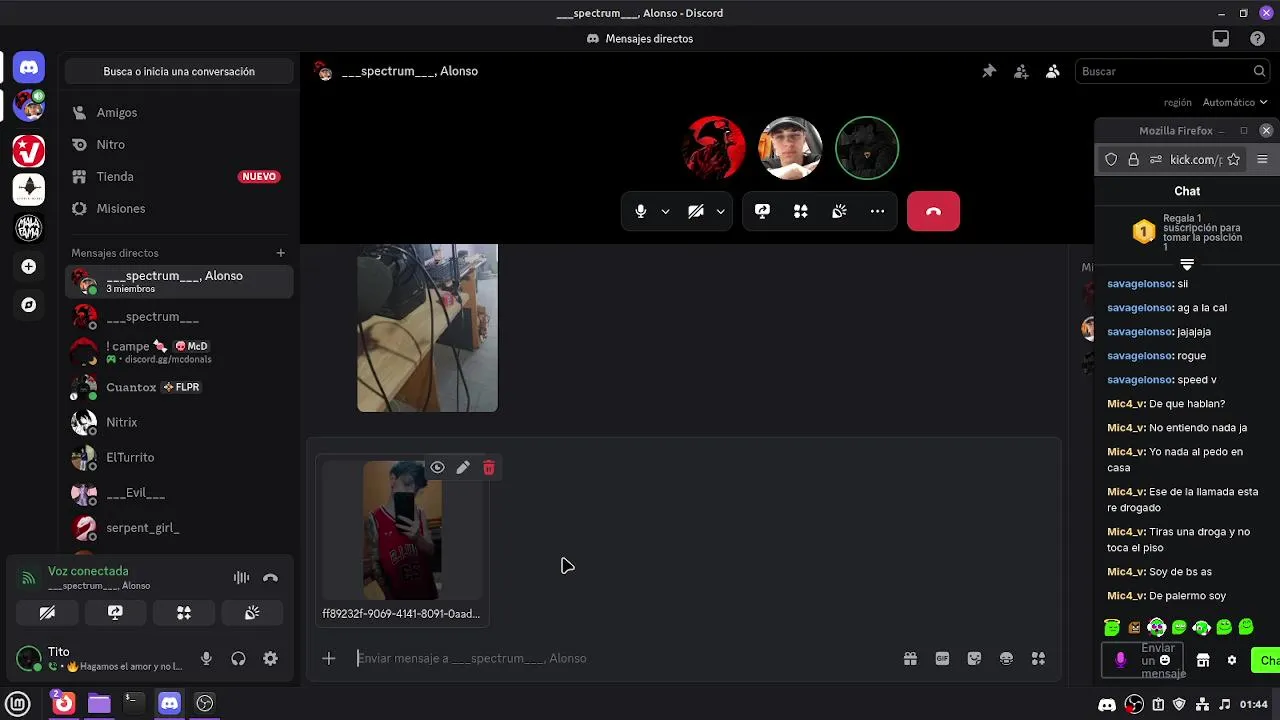The height and width of the screenshot is (720, 1280).
Task: Toggle spoiler eye on the attachment
Action: click(x=437, y=468)
